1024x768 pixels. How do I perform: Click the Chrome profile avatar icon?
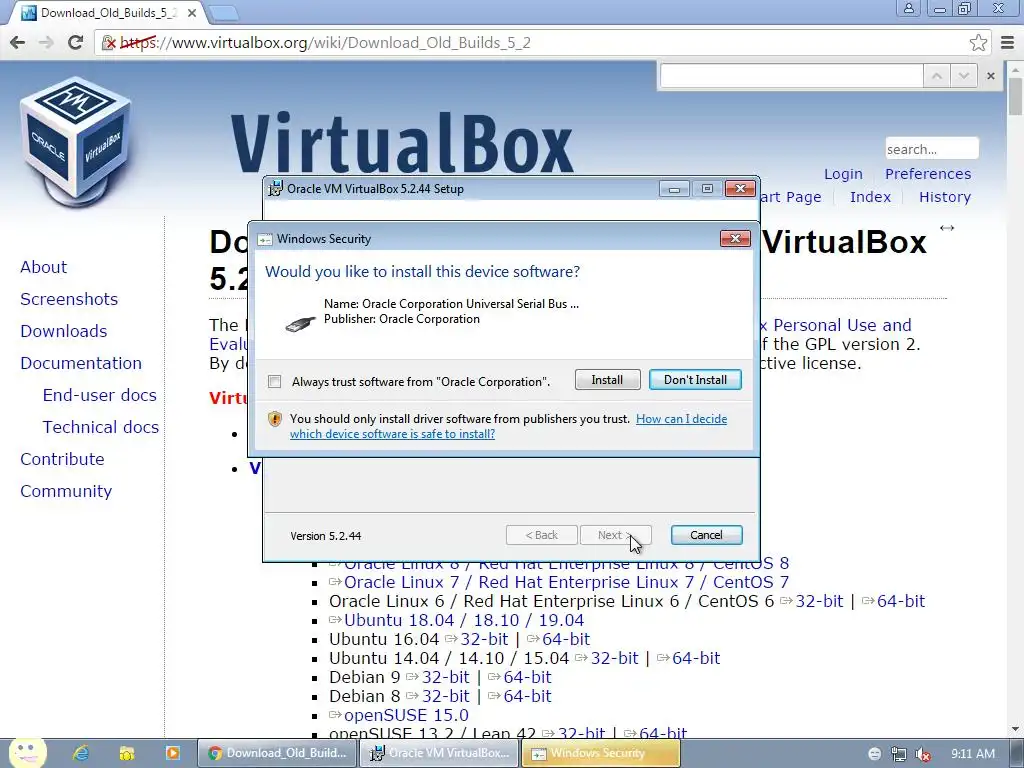(x=908, y=8)
